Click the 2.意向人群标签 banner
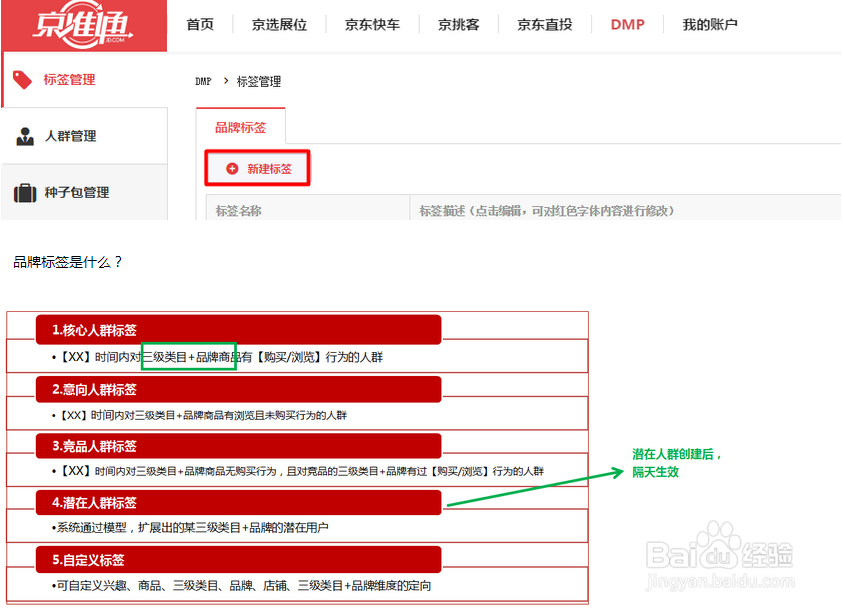The image size is (843, 611). [239, 389]
